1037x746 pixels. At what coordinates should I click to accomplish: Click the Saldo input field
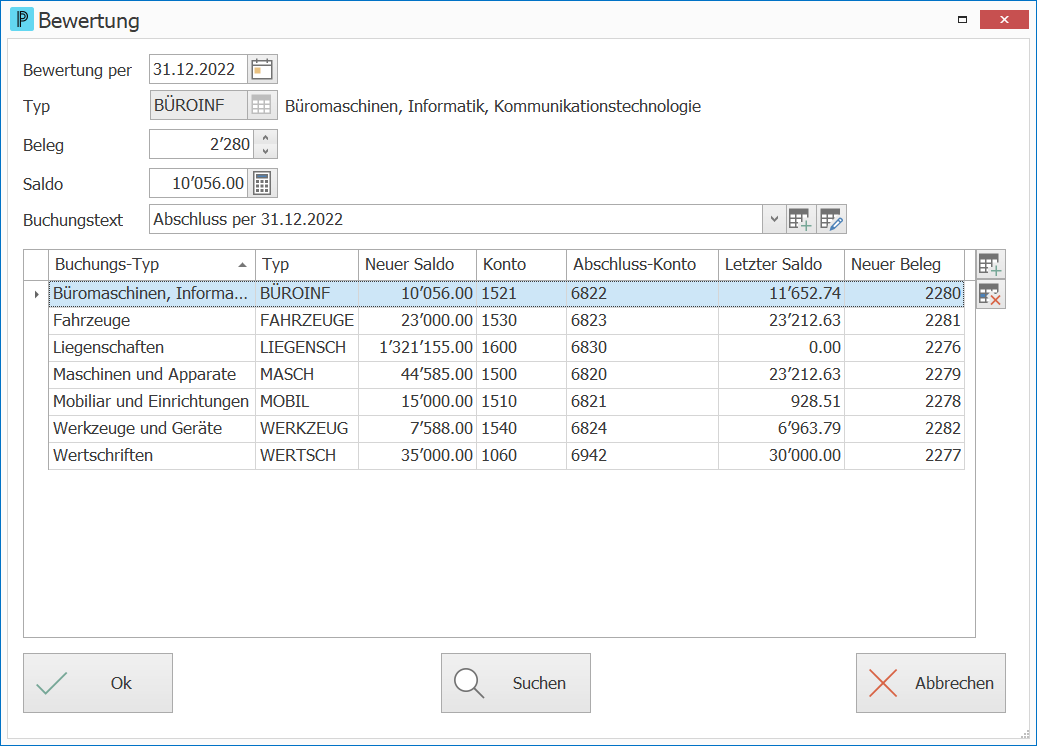(x=198, y=184)
